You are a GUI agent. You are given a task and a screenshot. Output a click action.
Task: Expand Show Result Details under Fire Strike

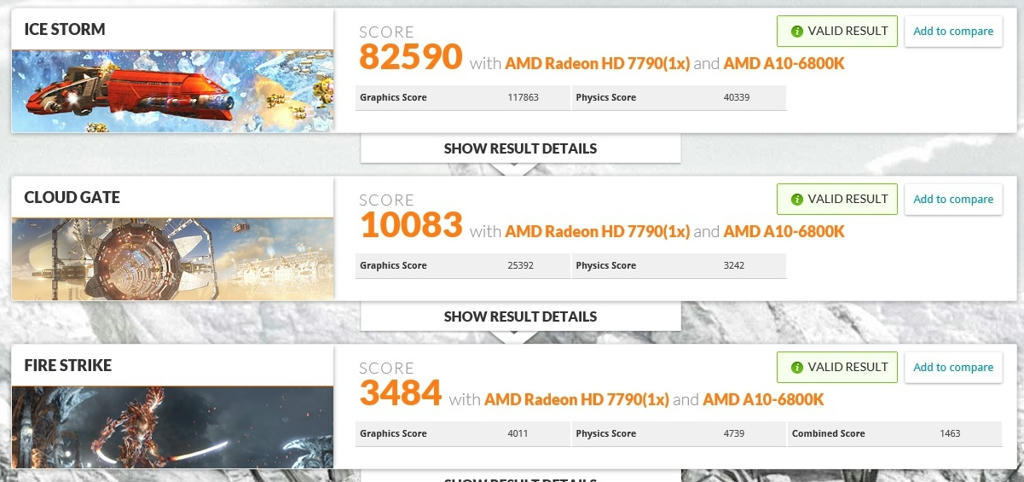(x=520, y=477)
